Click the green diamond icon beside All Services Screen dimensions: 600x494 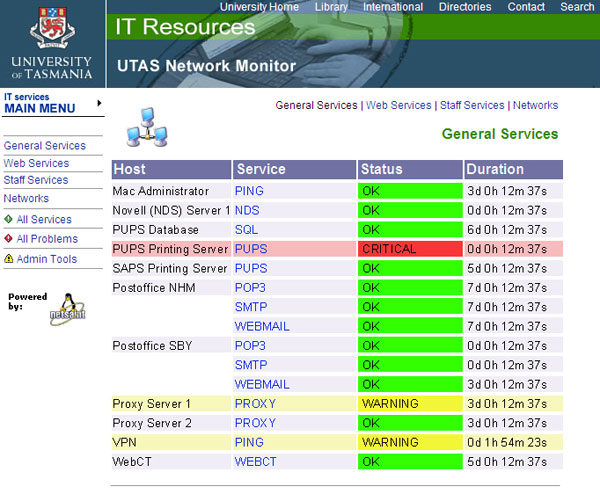8,219
